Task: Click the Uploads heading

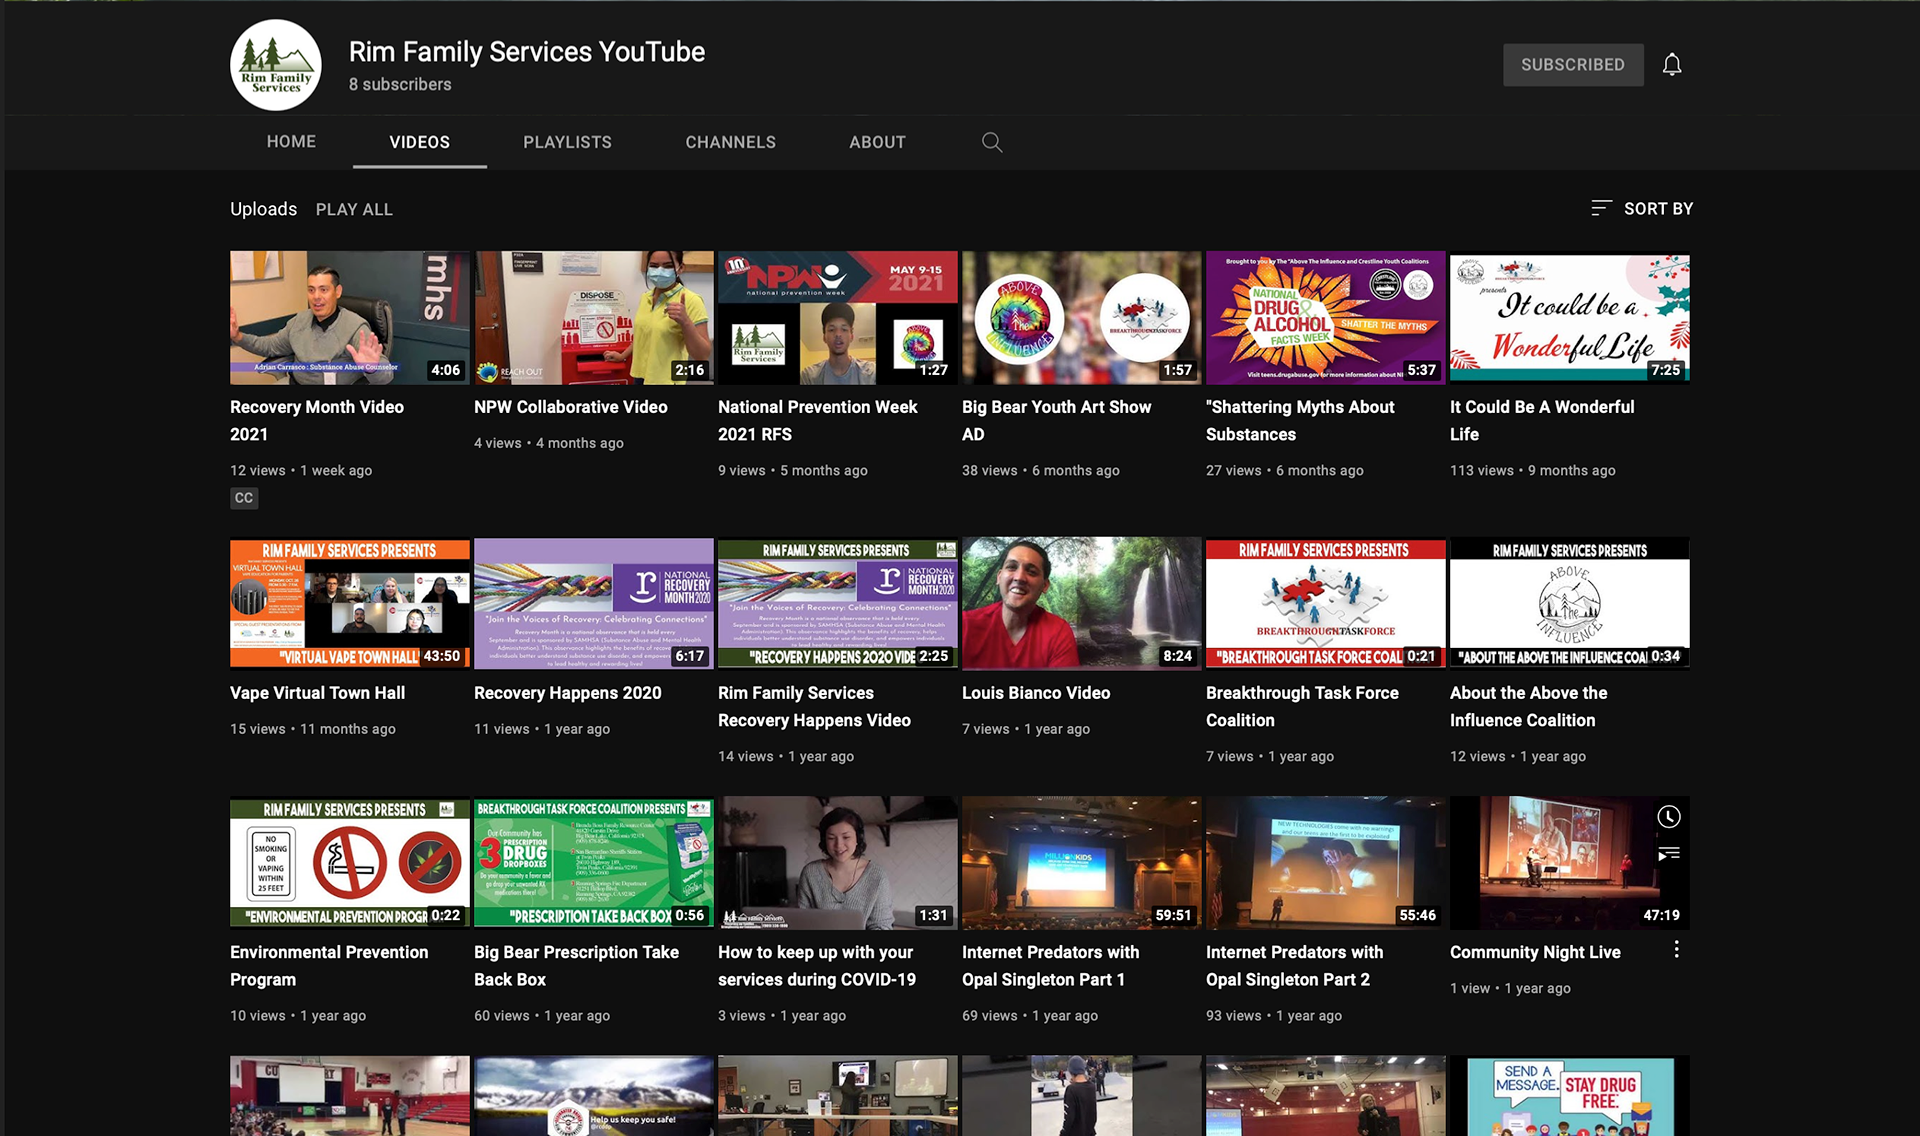Action: (x=263, y=209)
